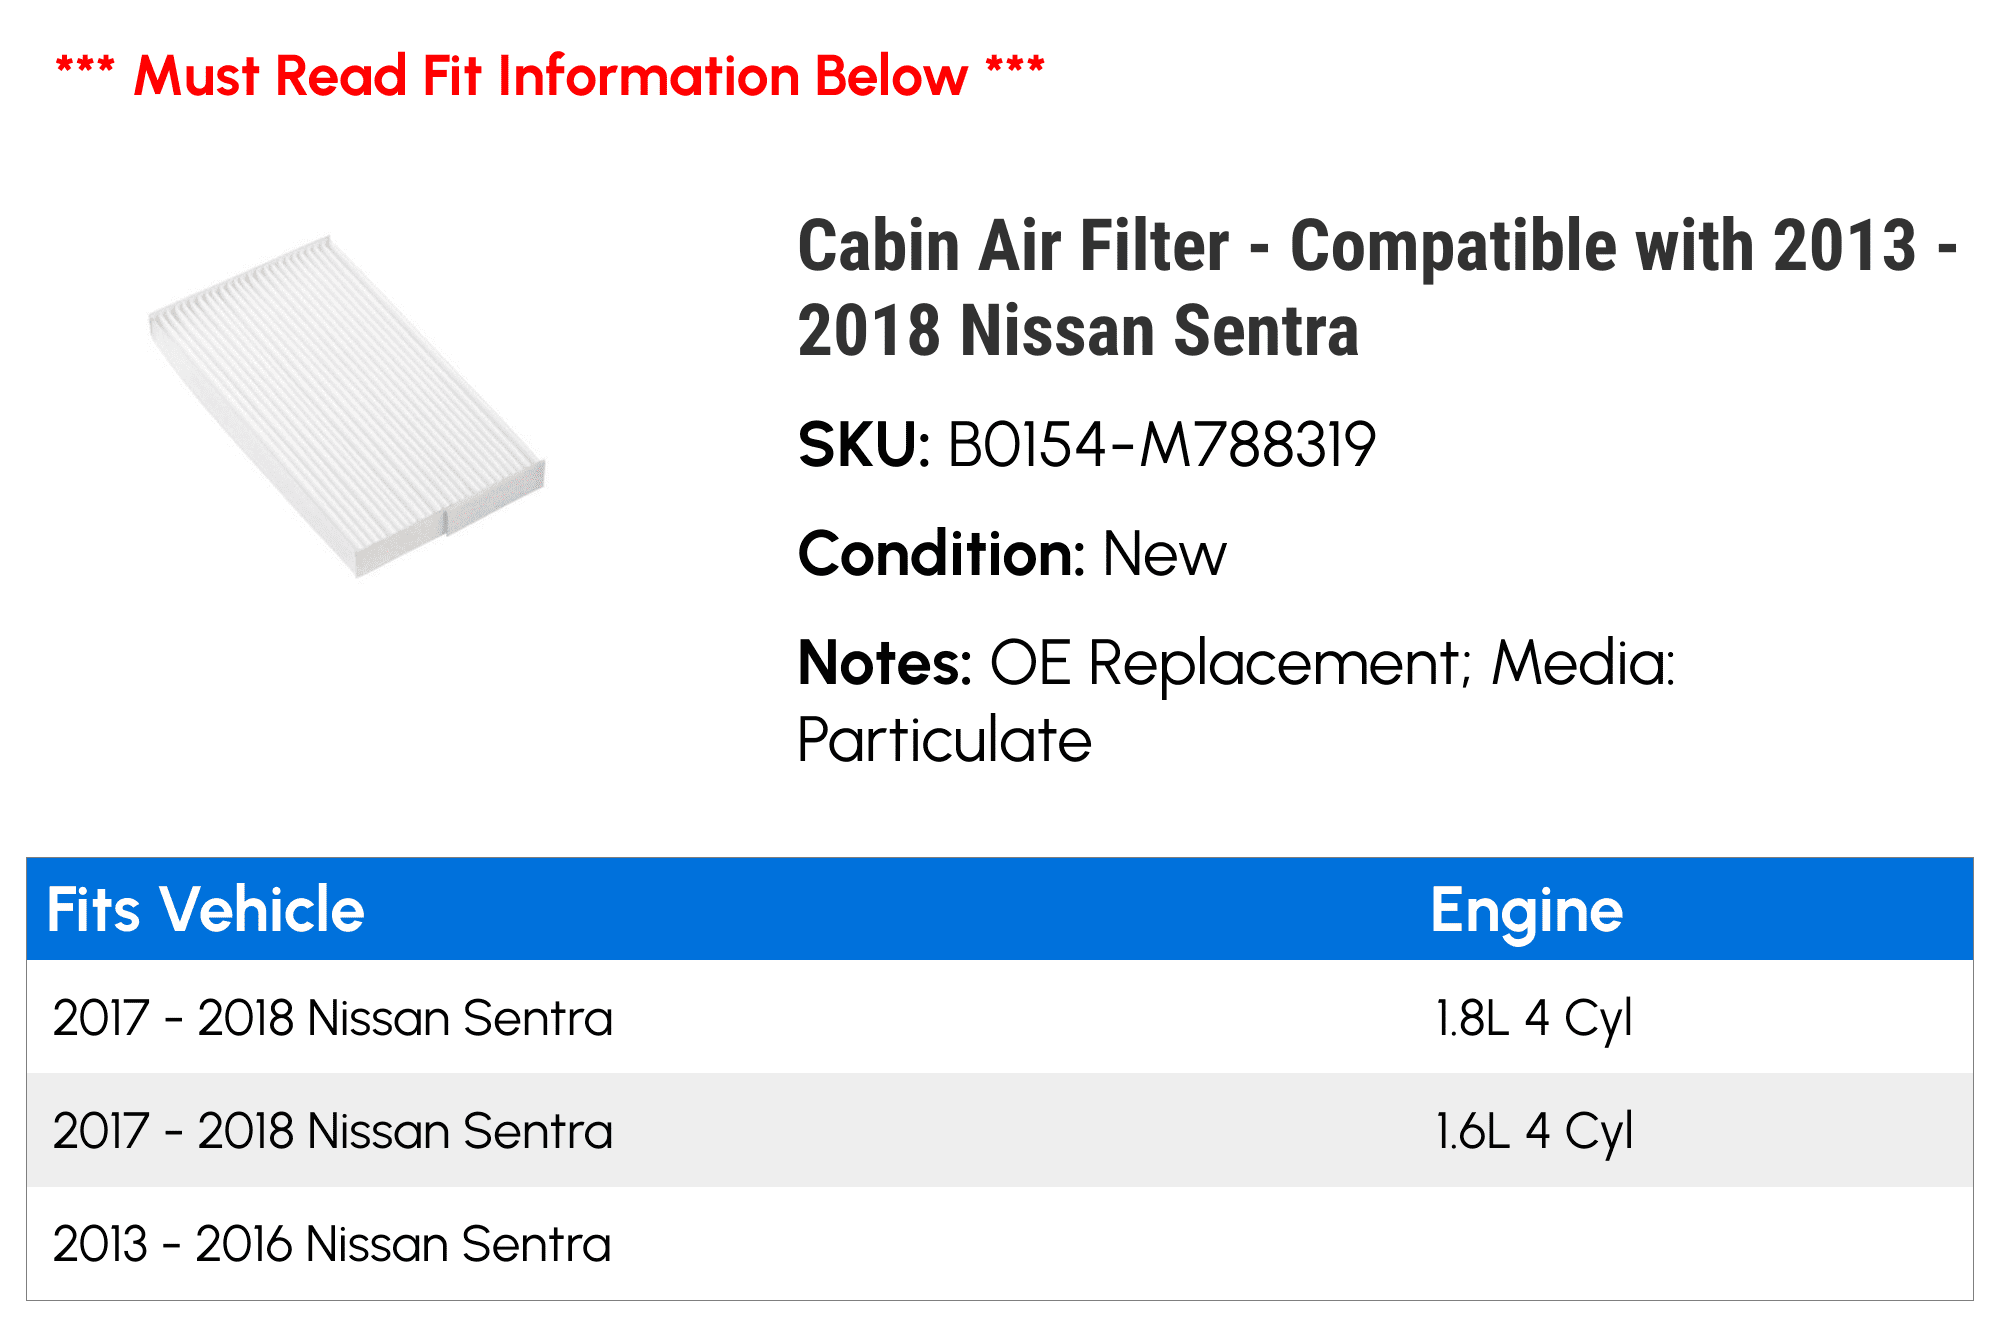Click 2018 Nissan Sentra in the title
Image resolution: width=2000 pixels, height=1326 pixels.
pos(1078,331)
